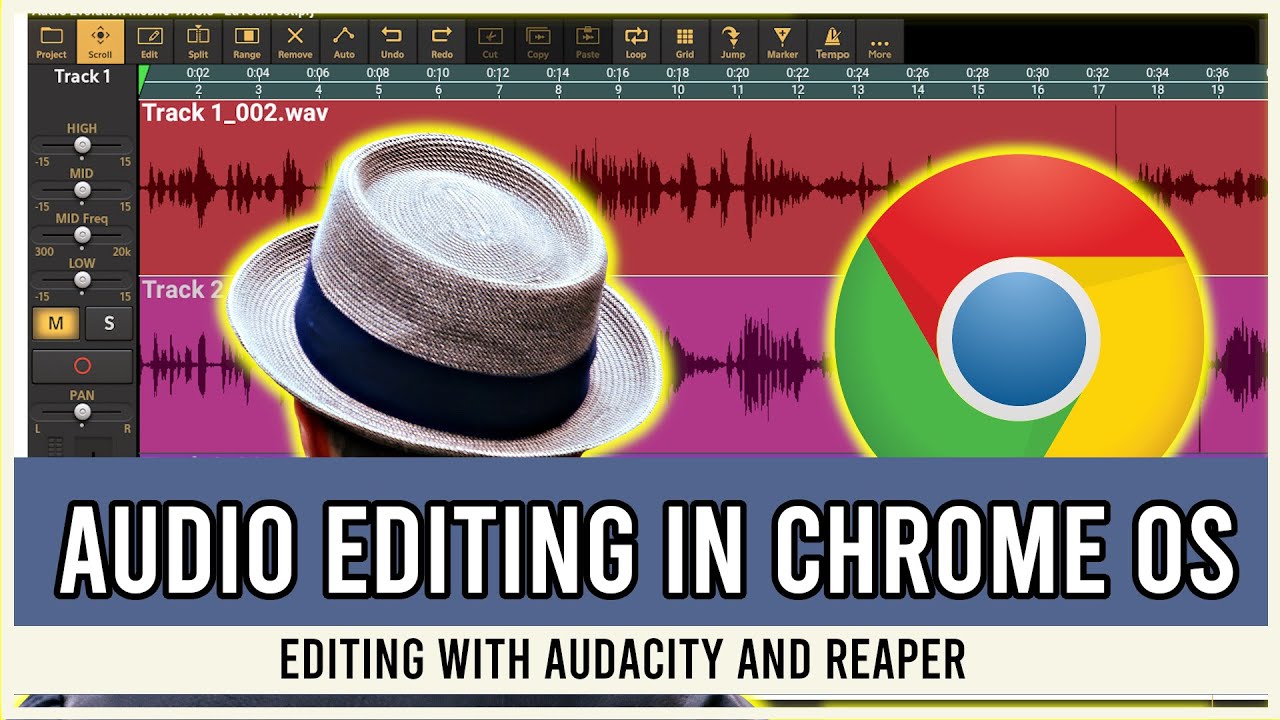Viewport: 1280px width, 720px height.
Task: Toggle the Grid snapping option
Action: pyautogui.click(x=685, y=42)
